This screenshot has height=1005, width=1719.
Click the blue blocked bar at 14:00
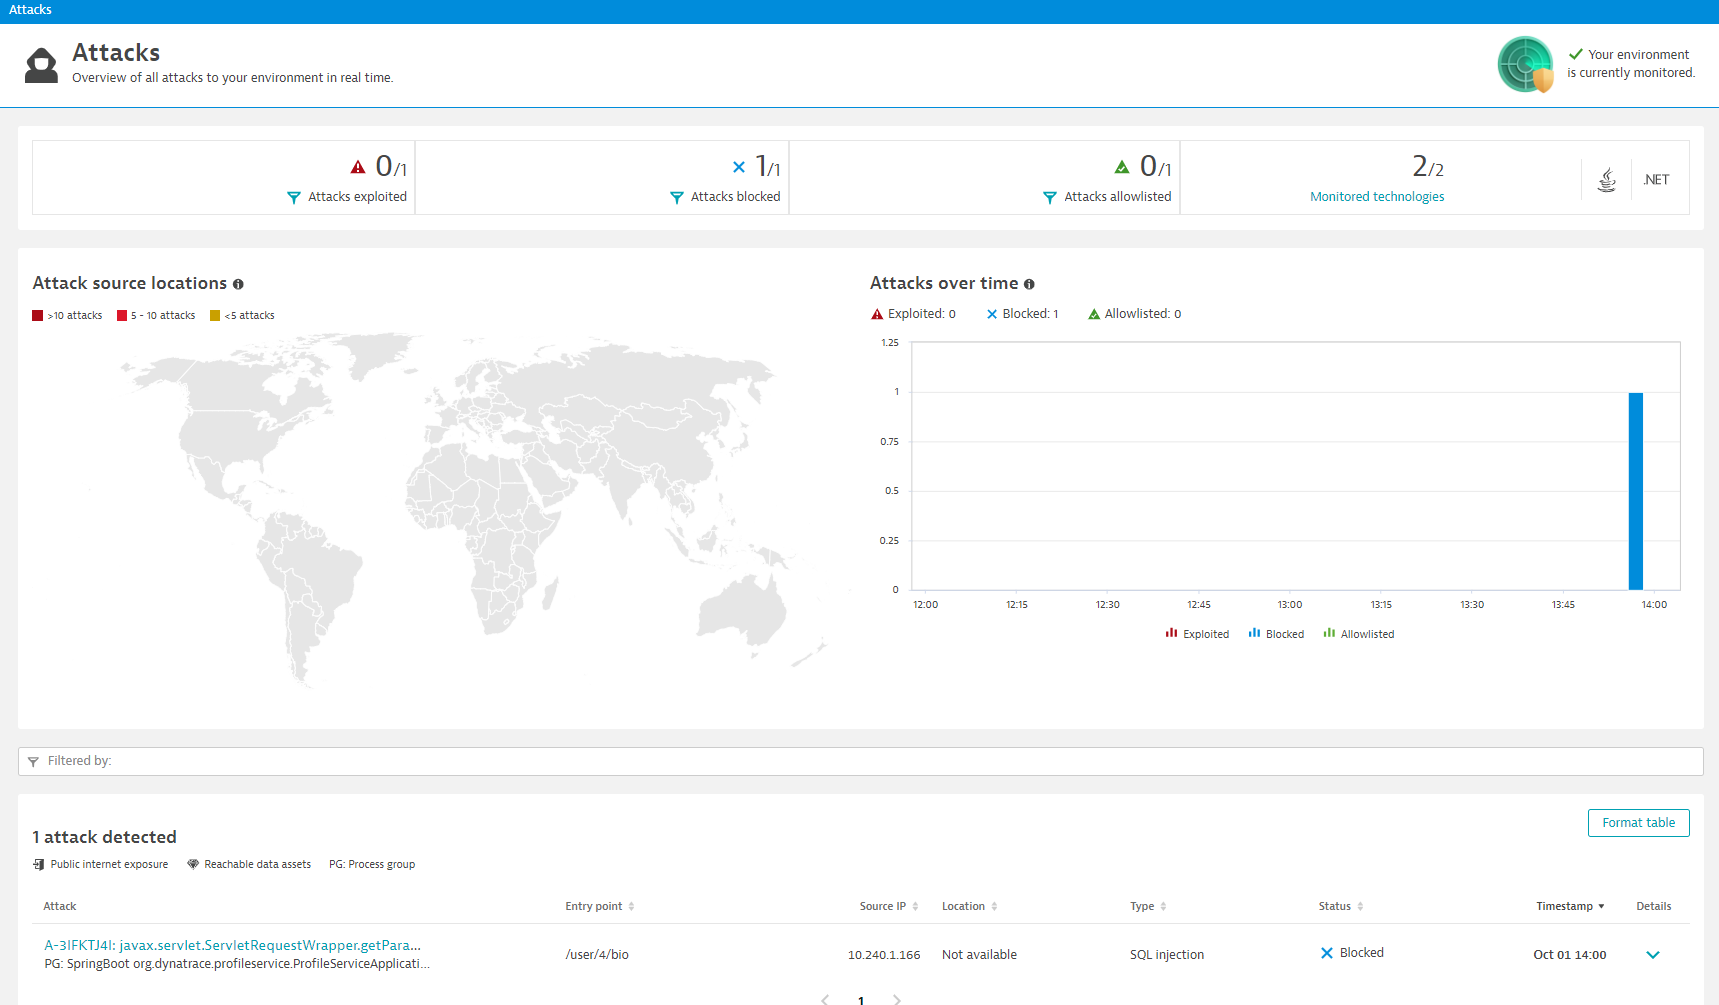[1636, 491]
